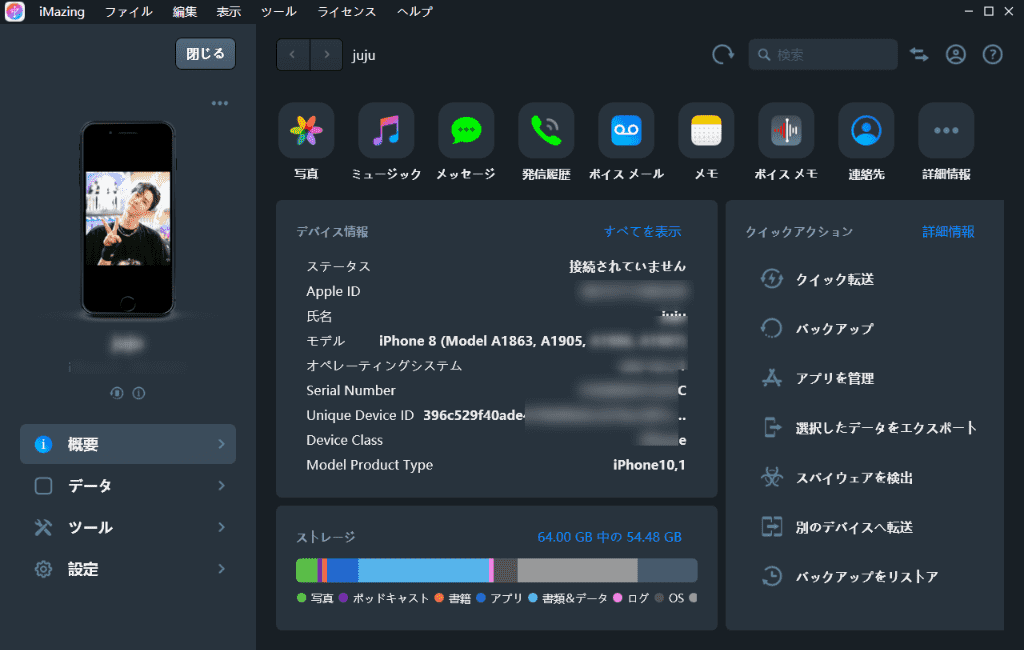This screenshot has height=650, width=1024.
Task: Click the 閉じる close button
Action: click(x=205, y=54)
